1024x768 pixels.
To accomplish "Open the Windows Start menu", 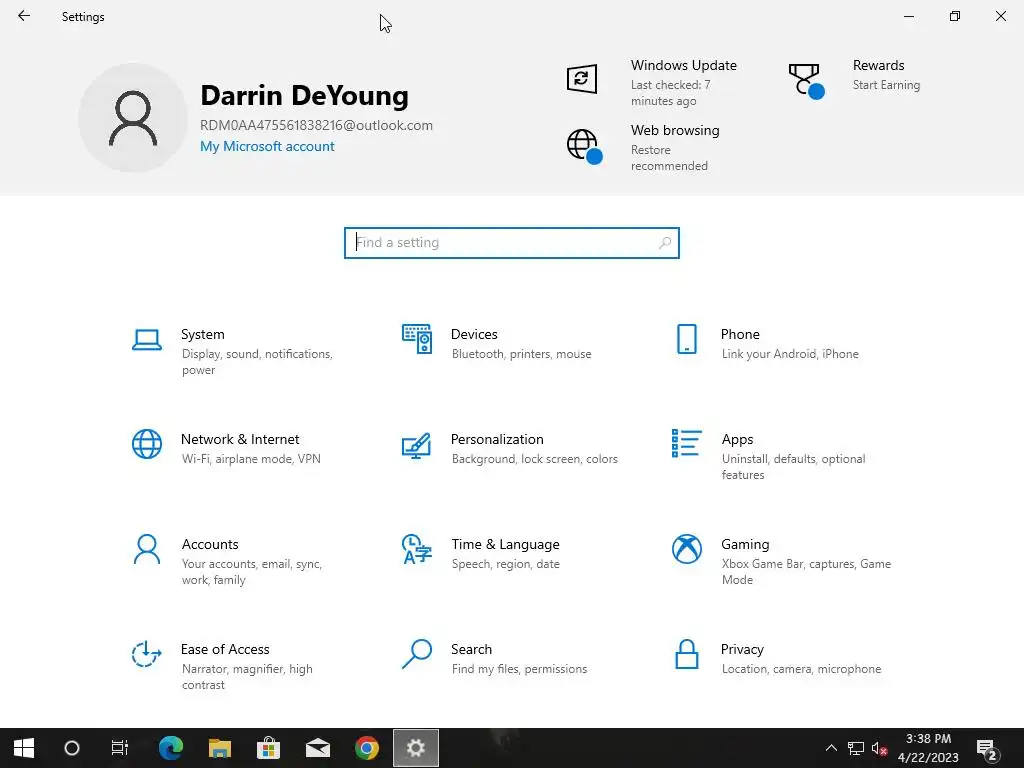I will click(24, 748).
